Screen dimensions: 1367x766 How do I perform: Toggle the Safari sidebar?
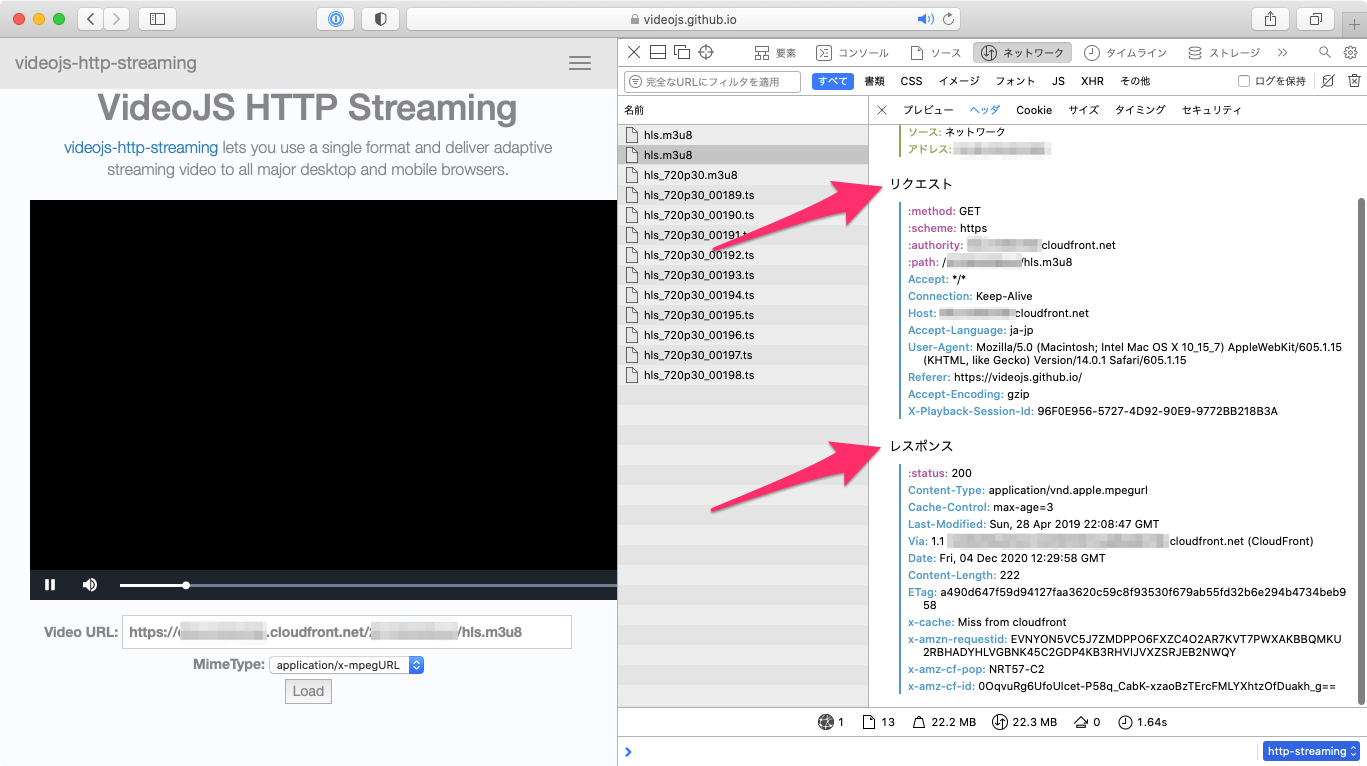pos(157,19)
